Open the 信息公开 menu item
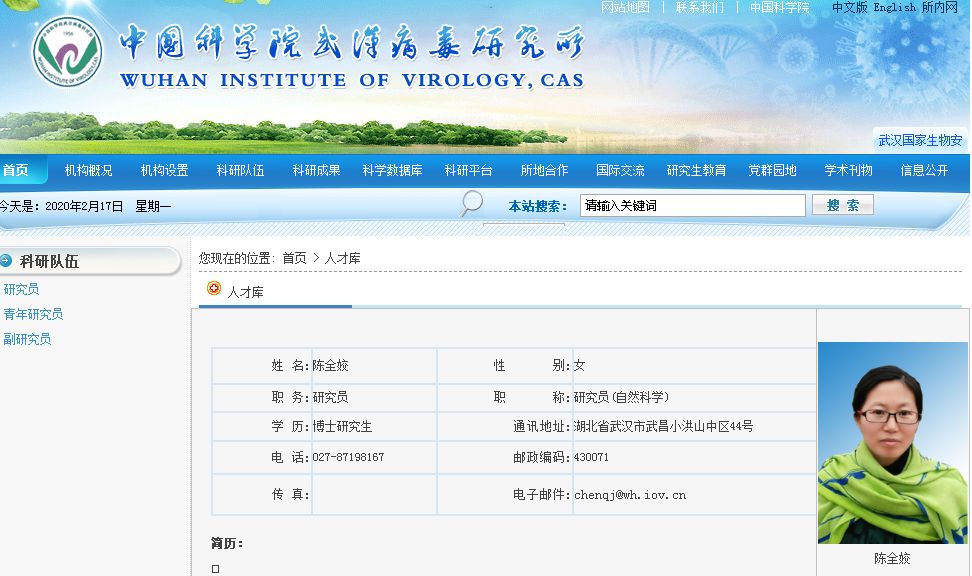 point(924,171)
